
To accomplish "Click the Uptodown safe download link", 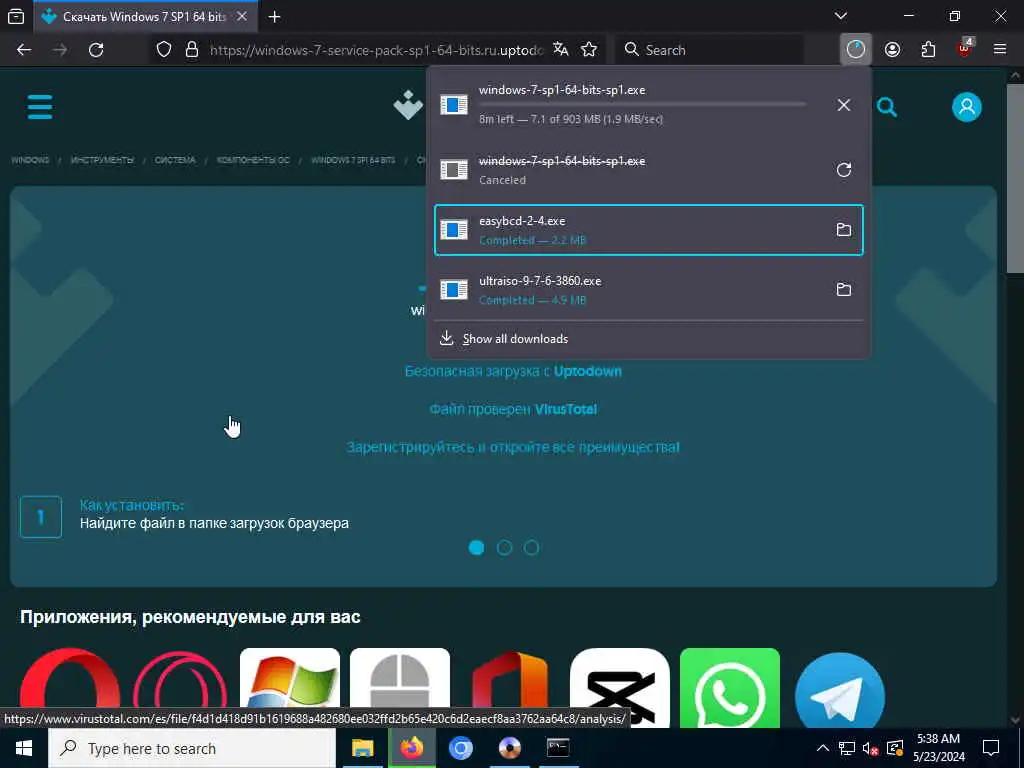I will 513,371.
